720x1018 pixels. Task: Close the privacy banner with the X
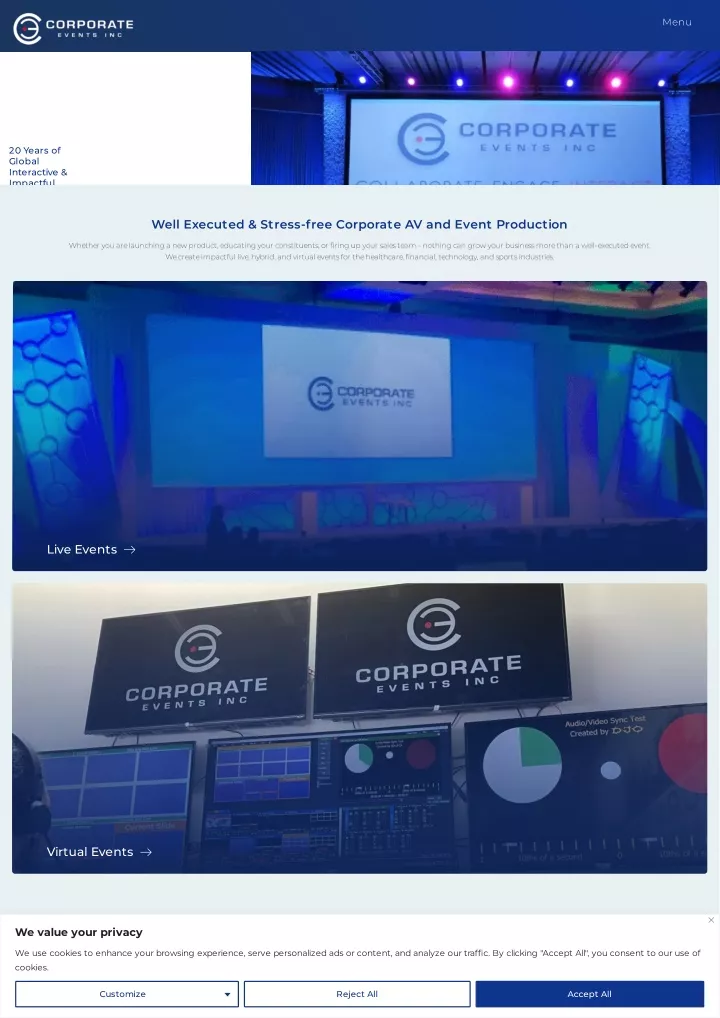point(711,920)
